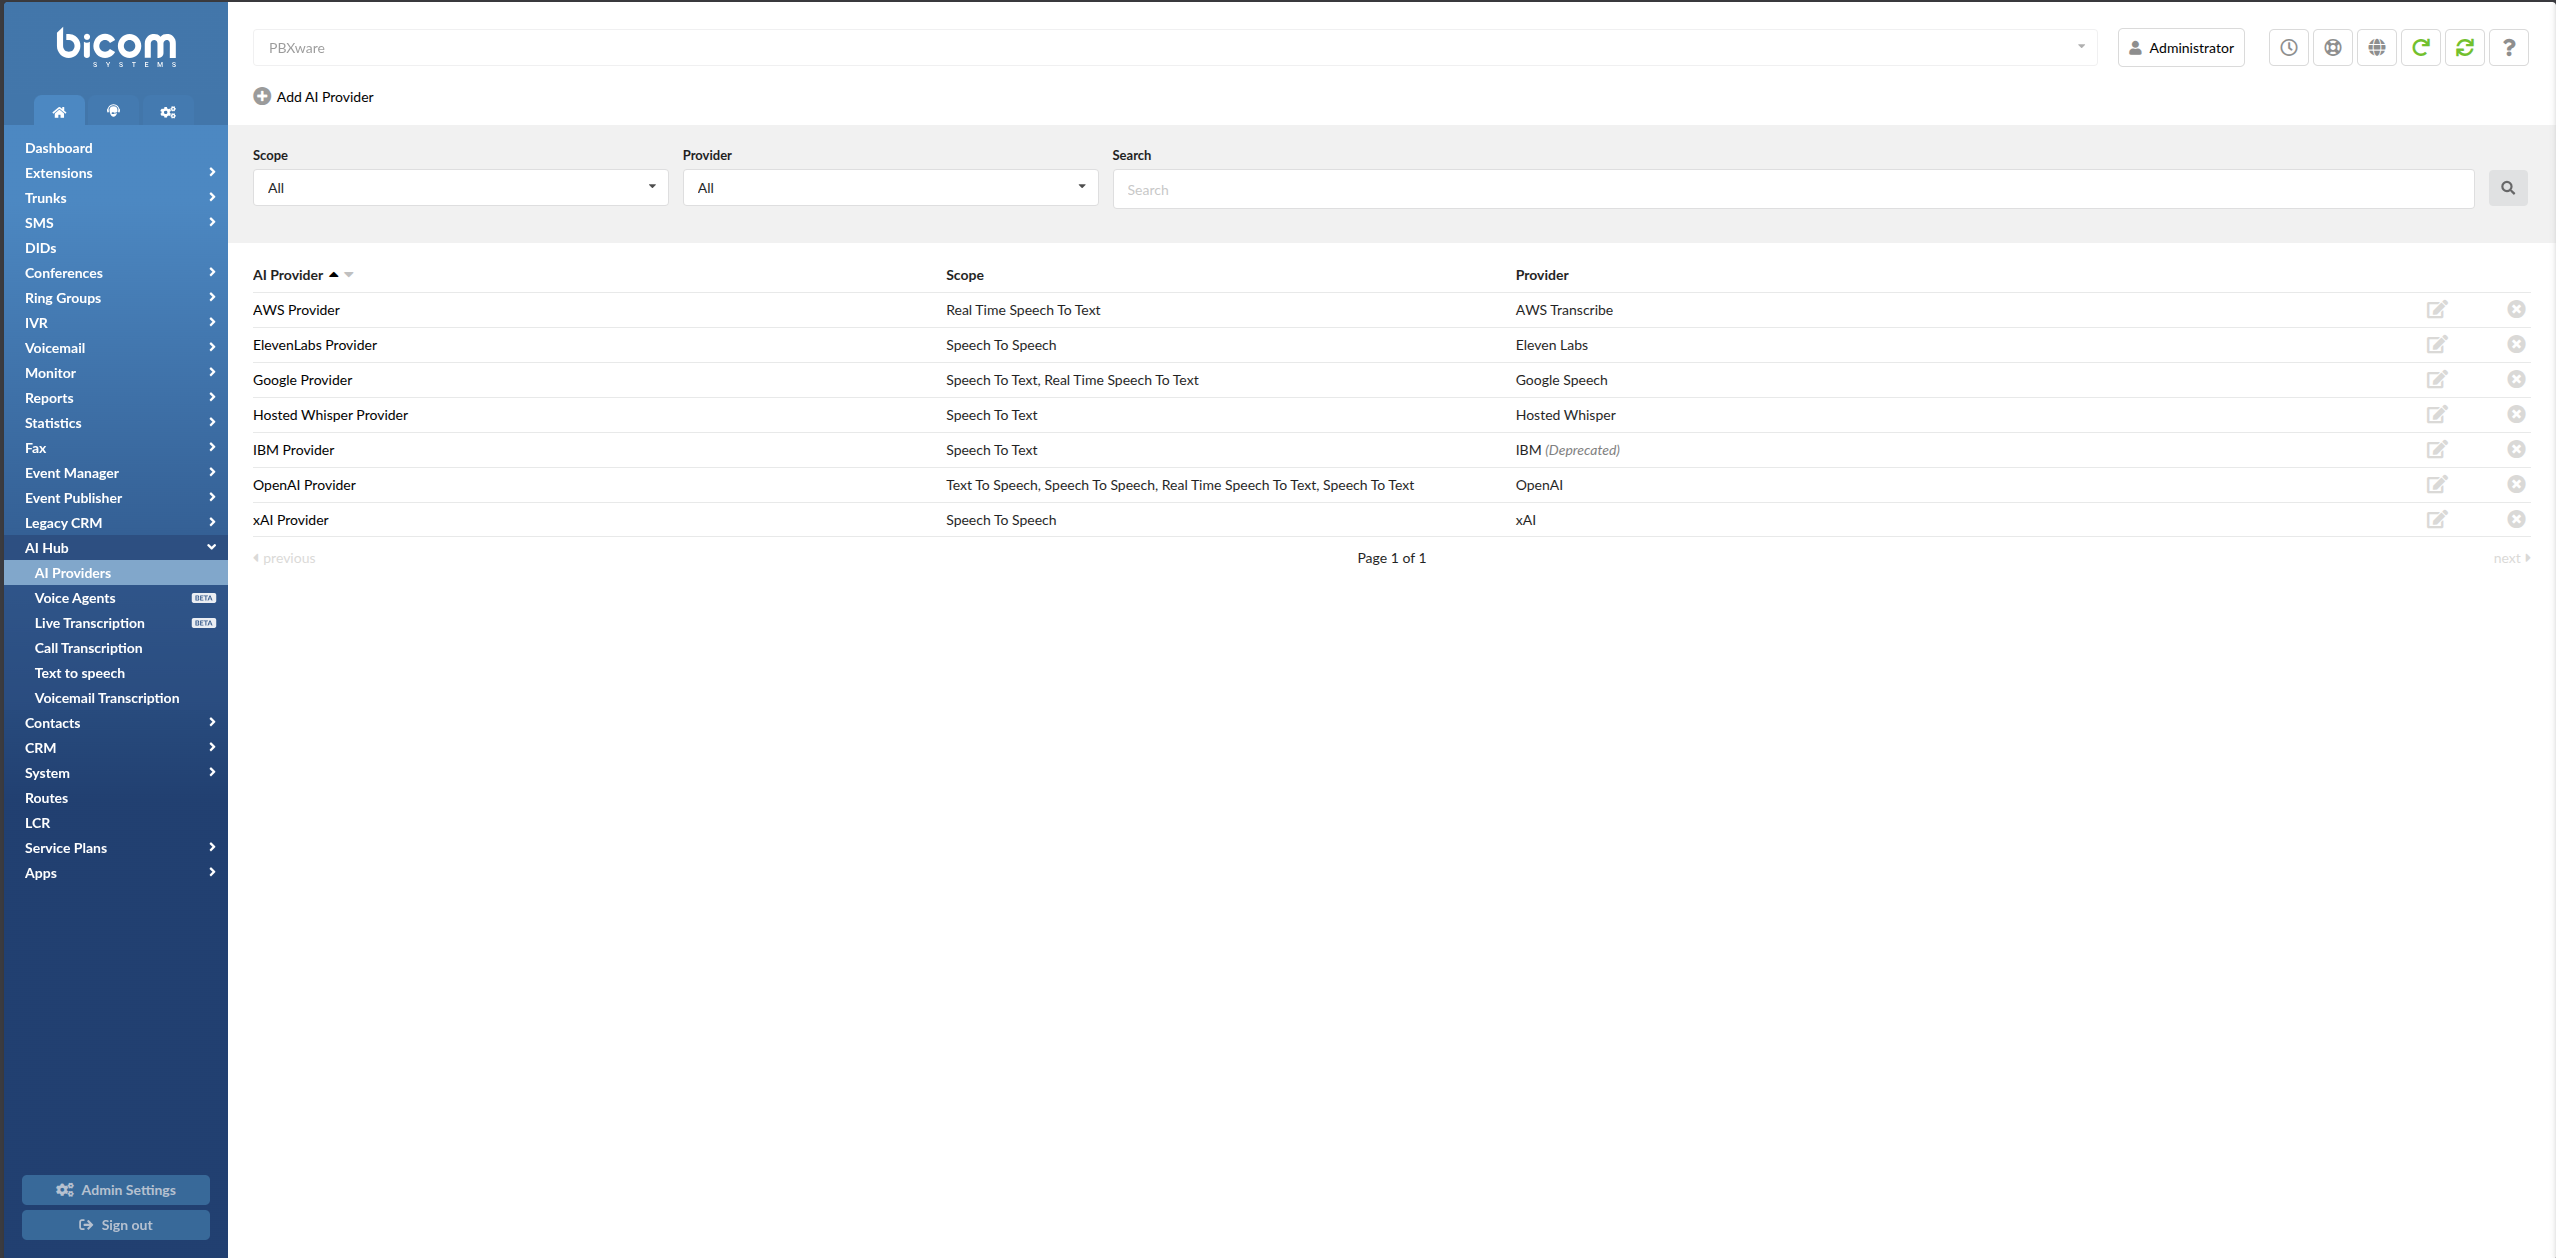The image size is (2556, 1258).
Task: Open Text to speech under AI Hub
Action: point(116,673)
